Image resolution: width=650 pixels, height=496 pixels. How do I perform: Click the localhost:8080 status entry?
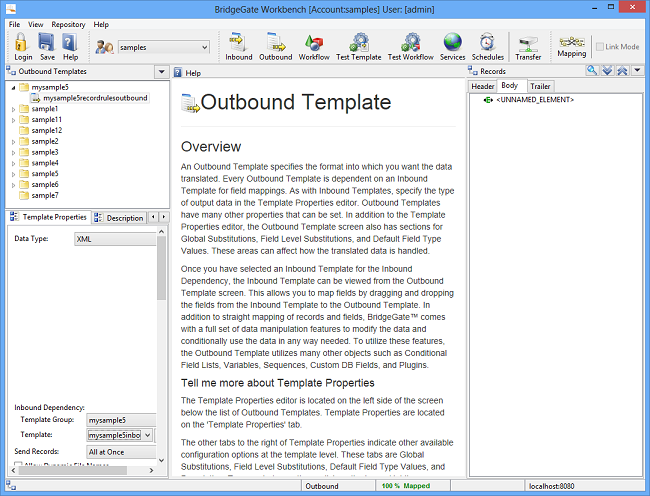coord(551,486)
